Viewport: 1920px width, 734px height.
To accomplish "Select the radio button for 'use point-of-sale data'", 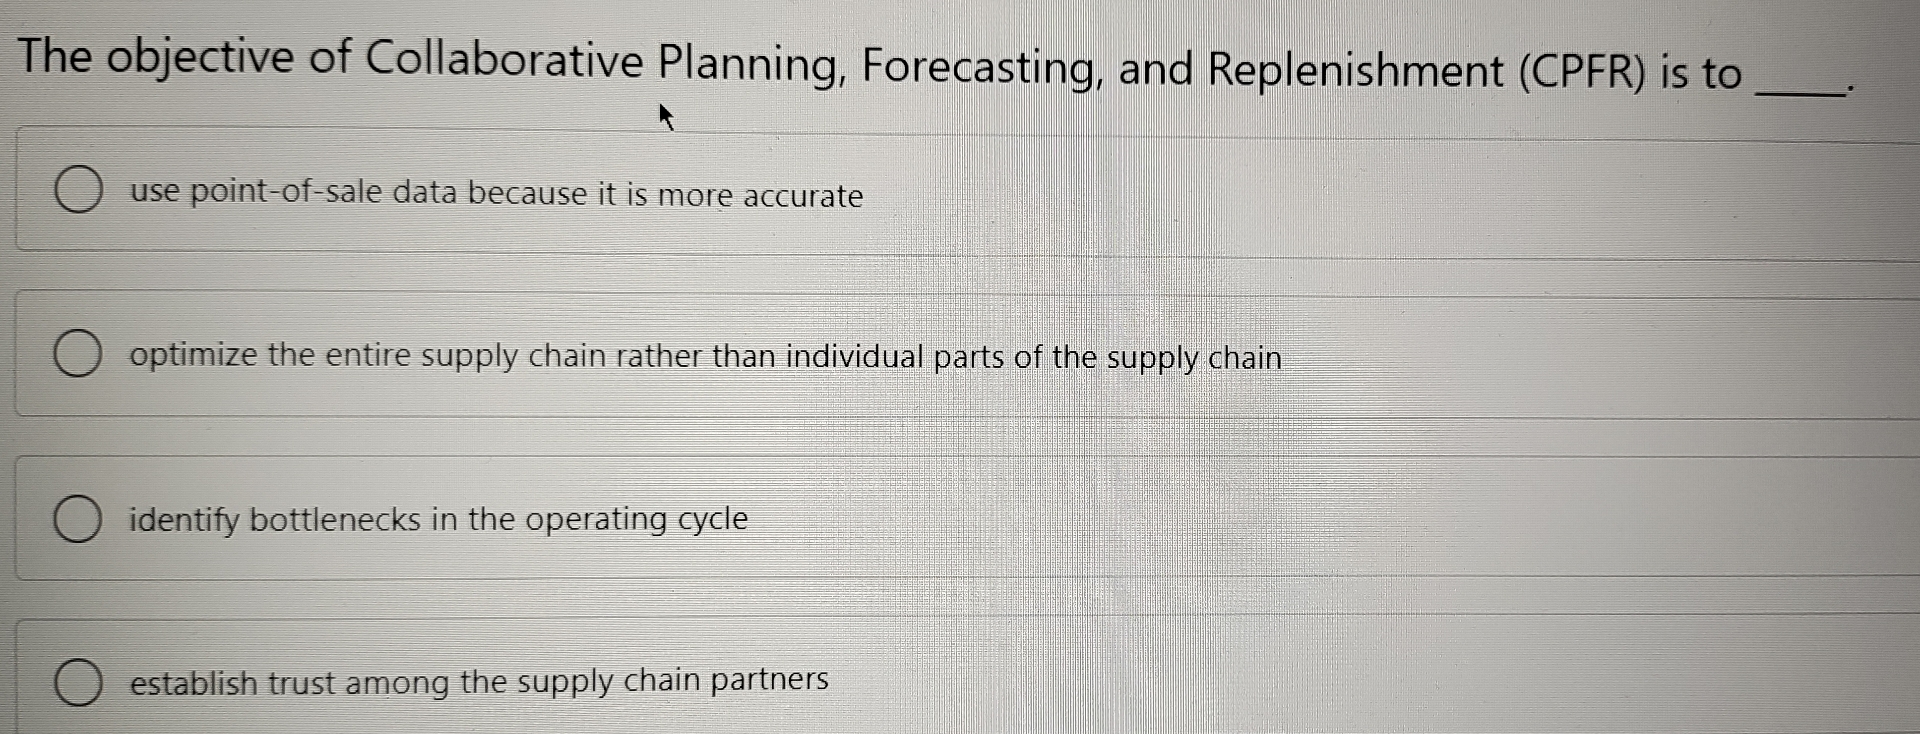I will click(79, 190).
